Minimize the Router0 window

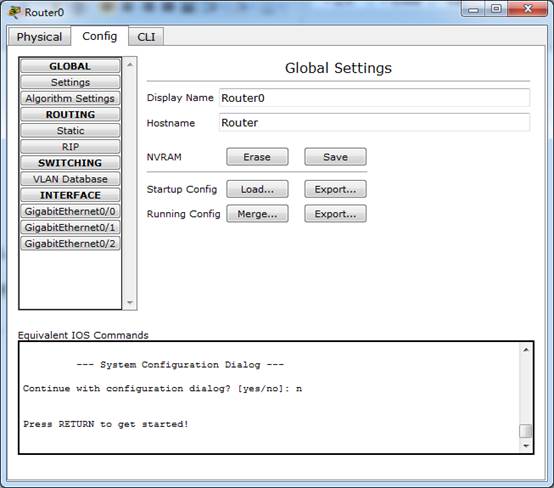pyautogui.click(x=473, y=9)
